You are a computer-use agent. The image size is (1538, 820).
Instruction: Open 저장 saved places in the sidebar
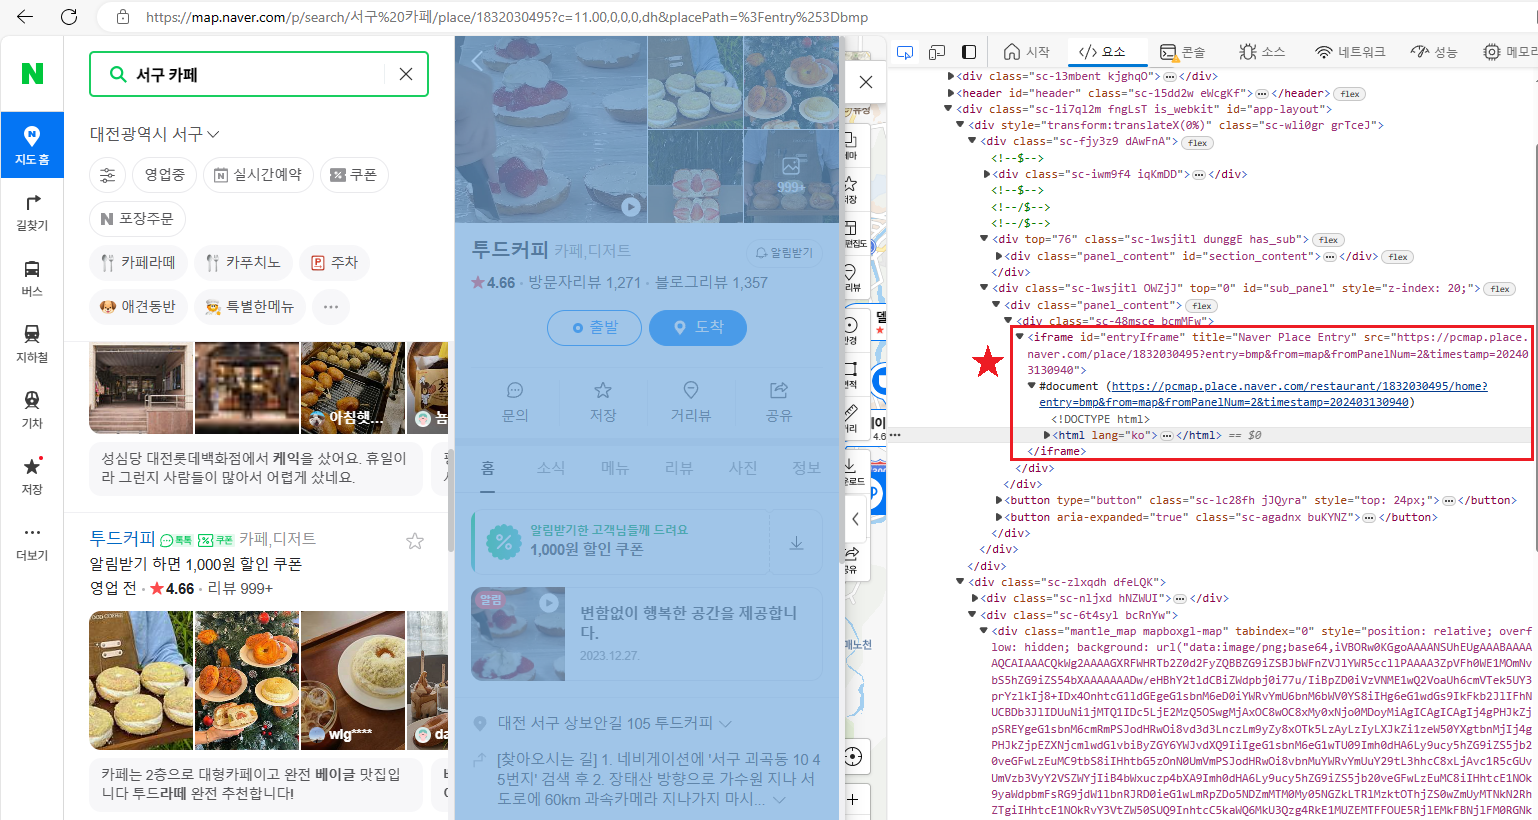(32, 476)
